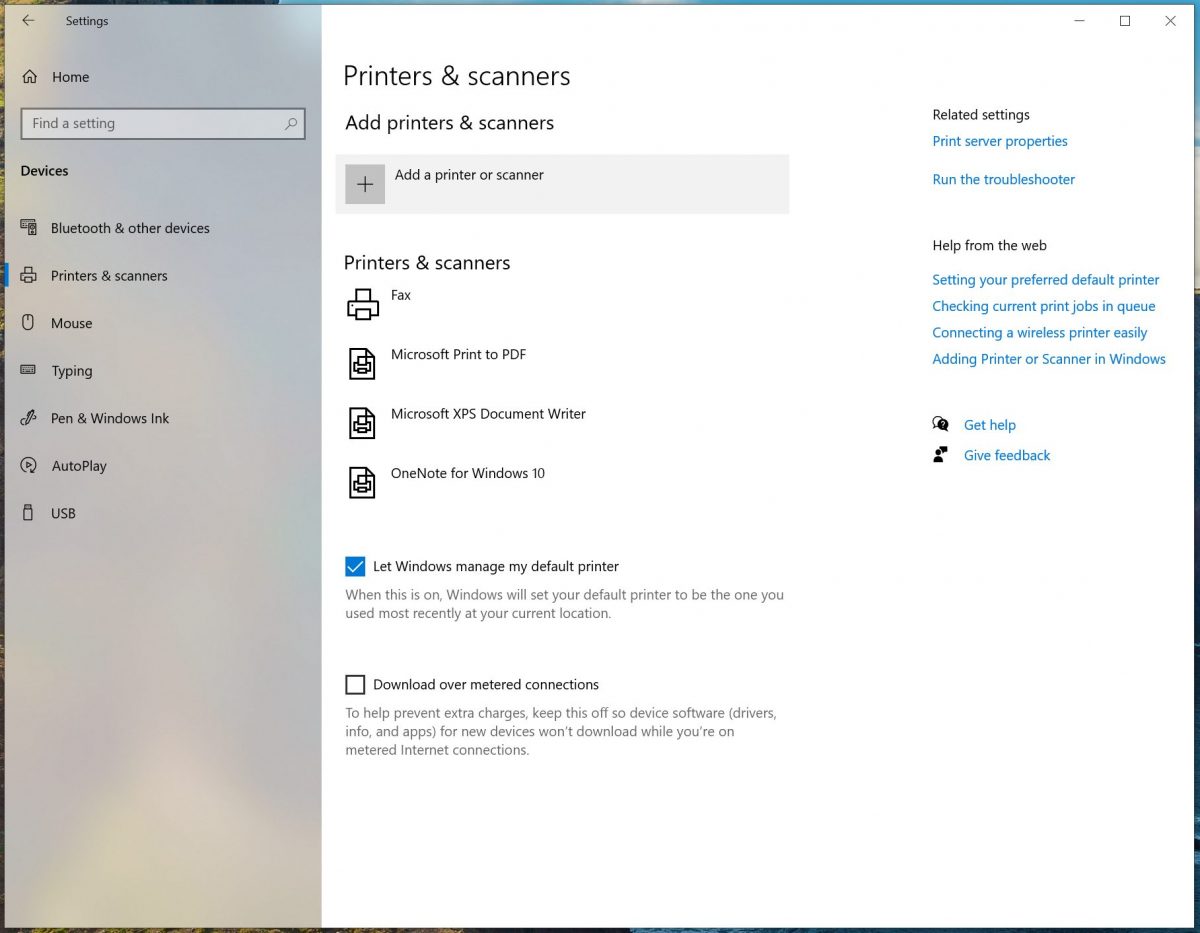Close the Settings window
The height and width of the screenshot is (933, 1200).
1170,21
